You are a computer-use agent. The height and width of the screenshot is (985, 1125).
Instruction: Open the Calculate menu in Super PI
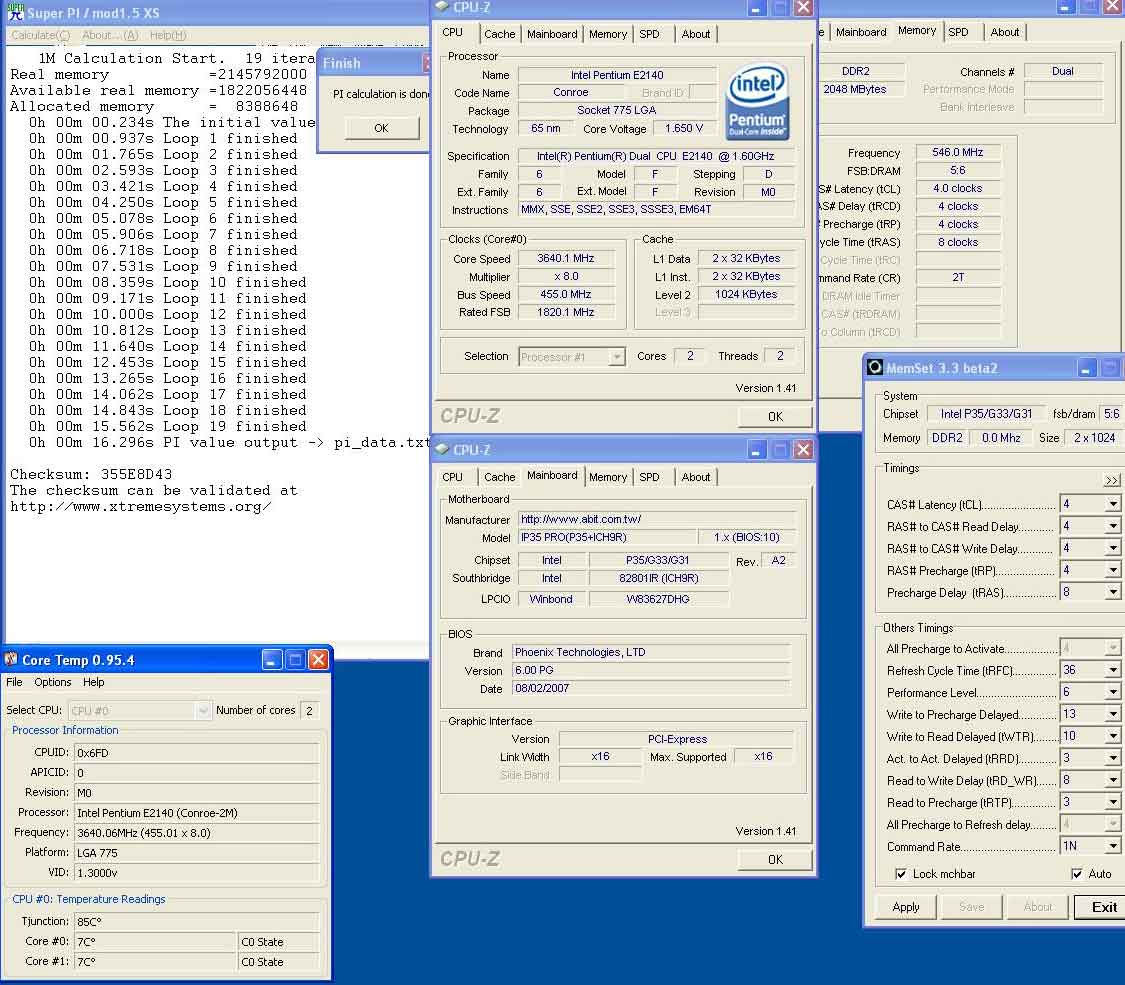tap(40, 35)
